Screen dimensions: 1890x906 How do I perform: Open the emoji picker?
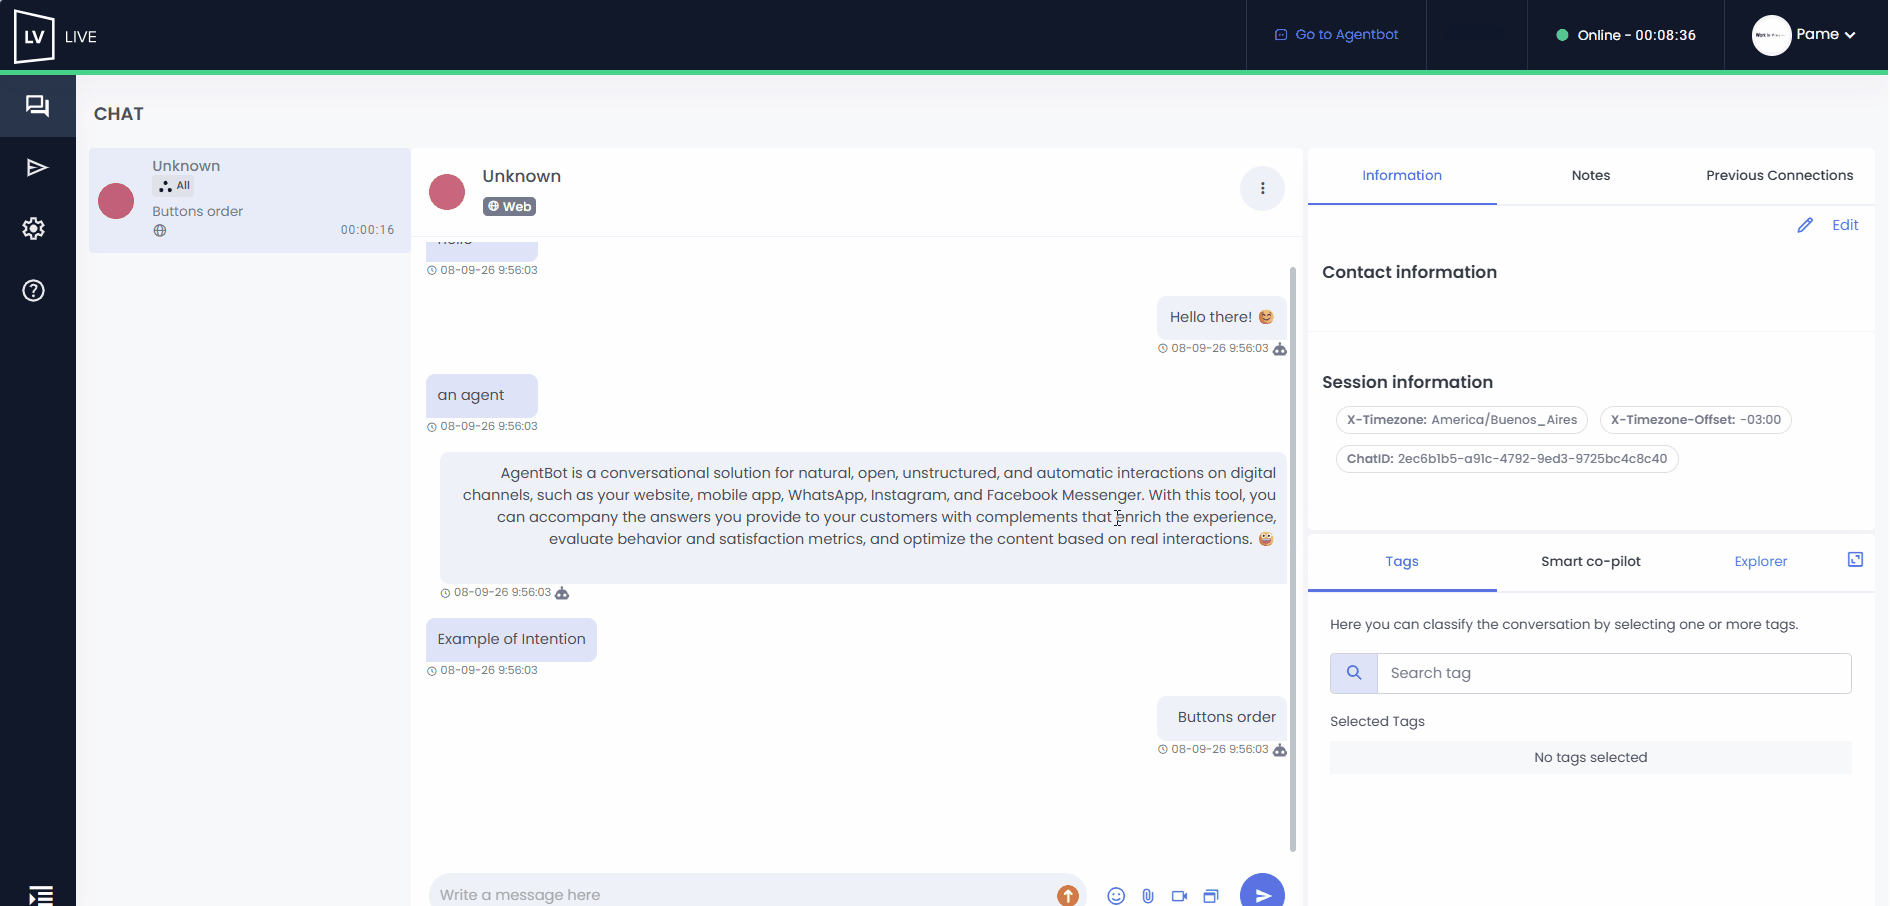[x=1116, y=896]
